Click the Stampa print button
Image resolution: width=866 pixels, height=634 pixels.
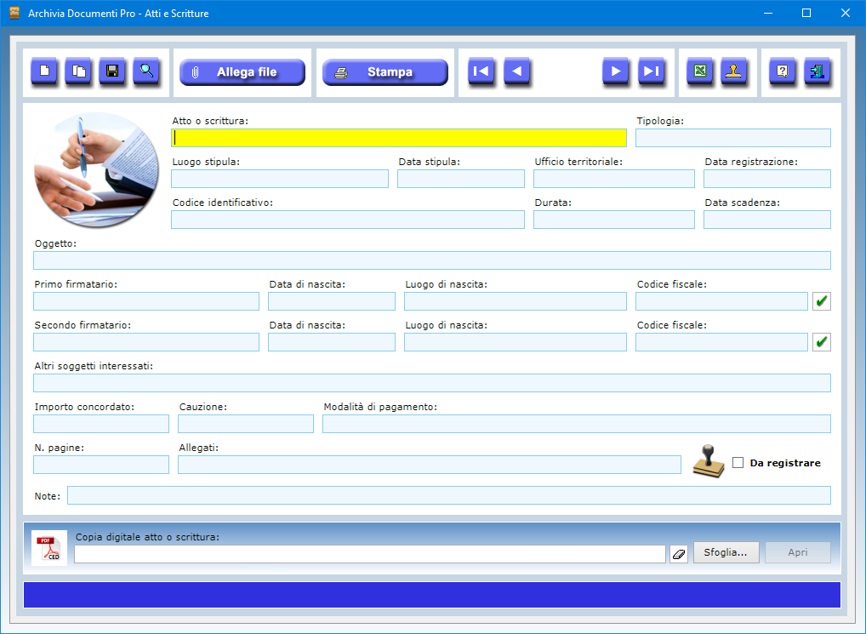tap(385, 72)
